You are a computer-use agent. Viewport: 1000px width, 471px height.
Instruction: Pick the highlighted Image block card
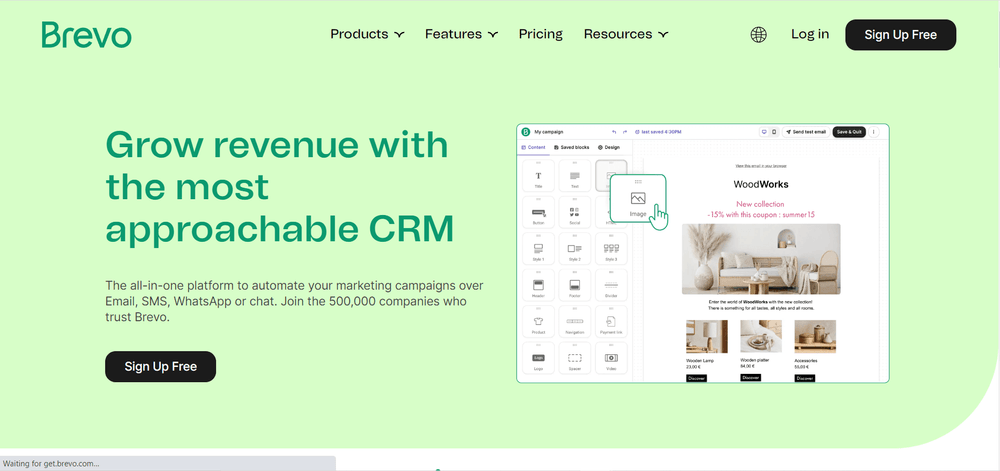coord(638,198)
